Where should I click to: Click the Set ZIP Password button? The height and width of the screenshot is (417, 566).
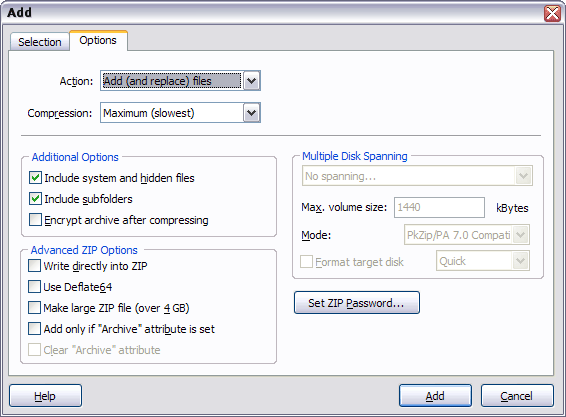click(357, 303)
